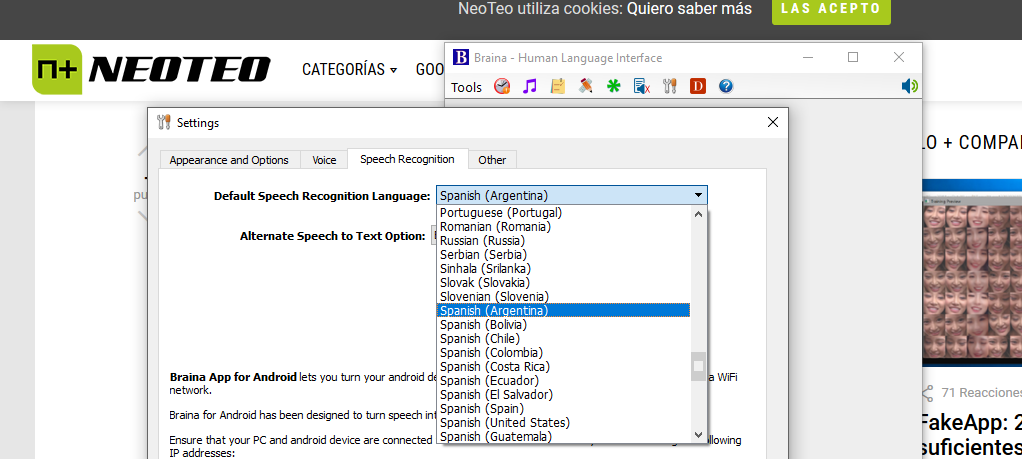Close the Settings dialog
The height and width of the screenshot is (459, 1022).
tap(772, 122)
